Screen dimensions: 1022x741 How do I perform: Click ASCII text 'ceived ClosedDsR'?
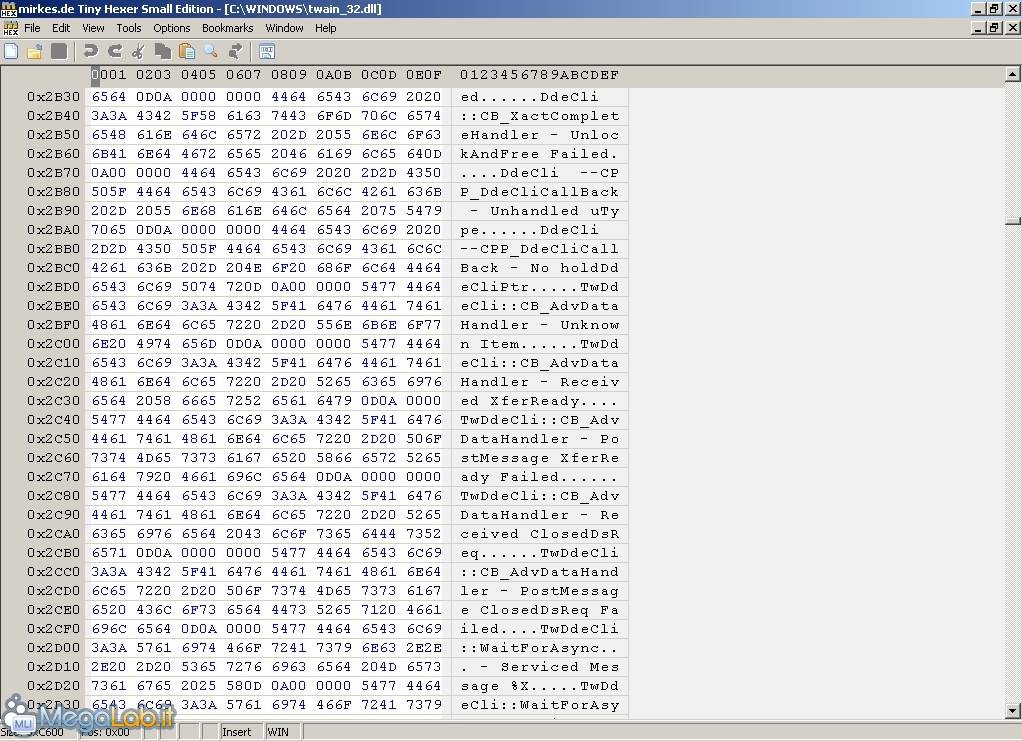point(540,534)
